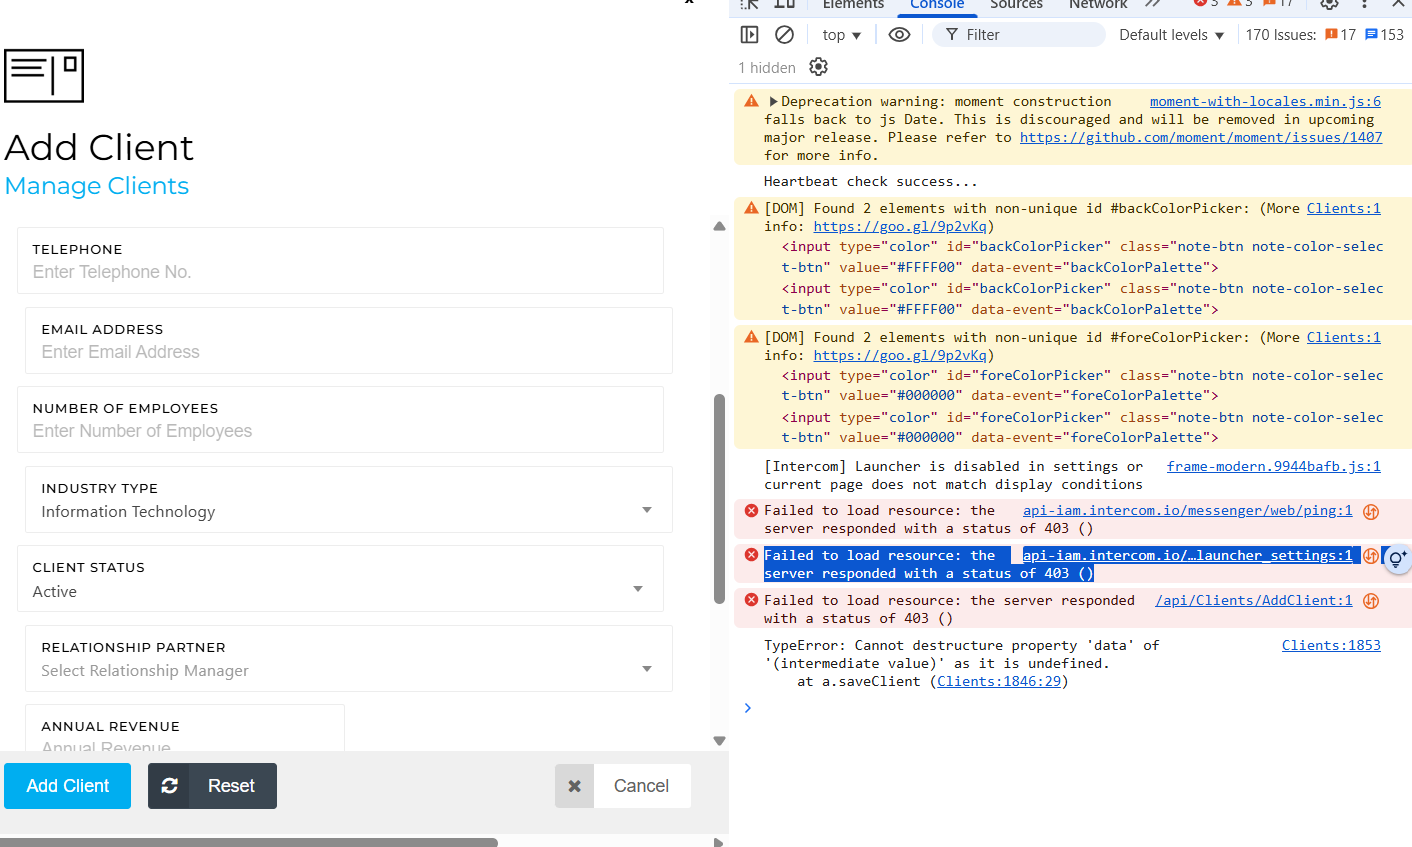
Task: Switch to the Network tab
Action: click(x=1098, y=5)
